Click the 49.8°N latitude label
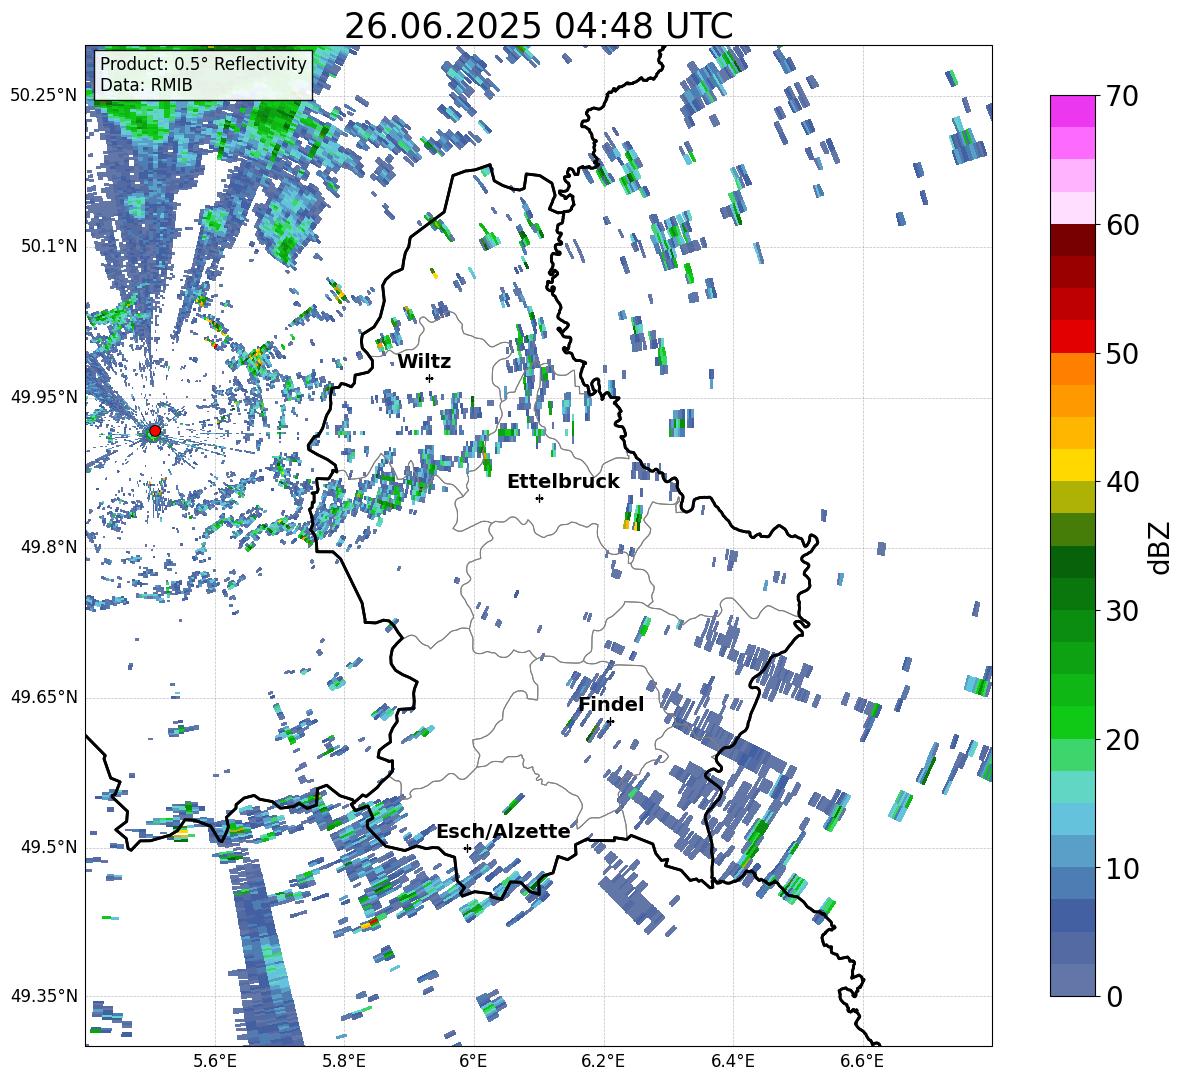Screen dimensions: 1184x1081 coord(48,547)
